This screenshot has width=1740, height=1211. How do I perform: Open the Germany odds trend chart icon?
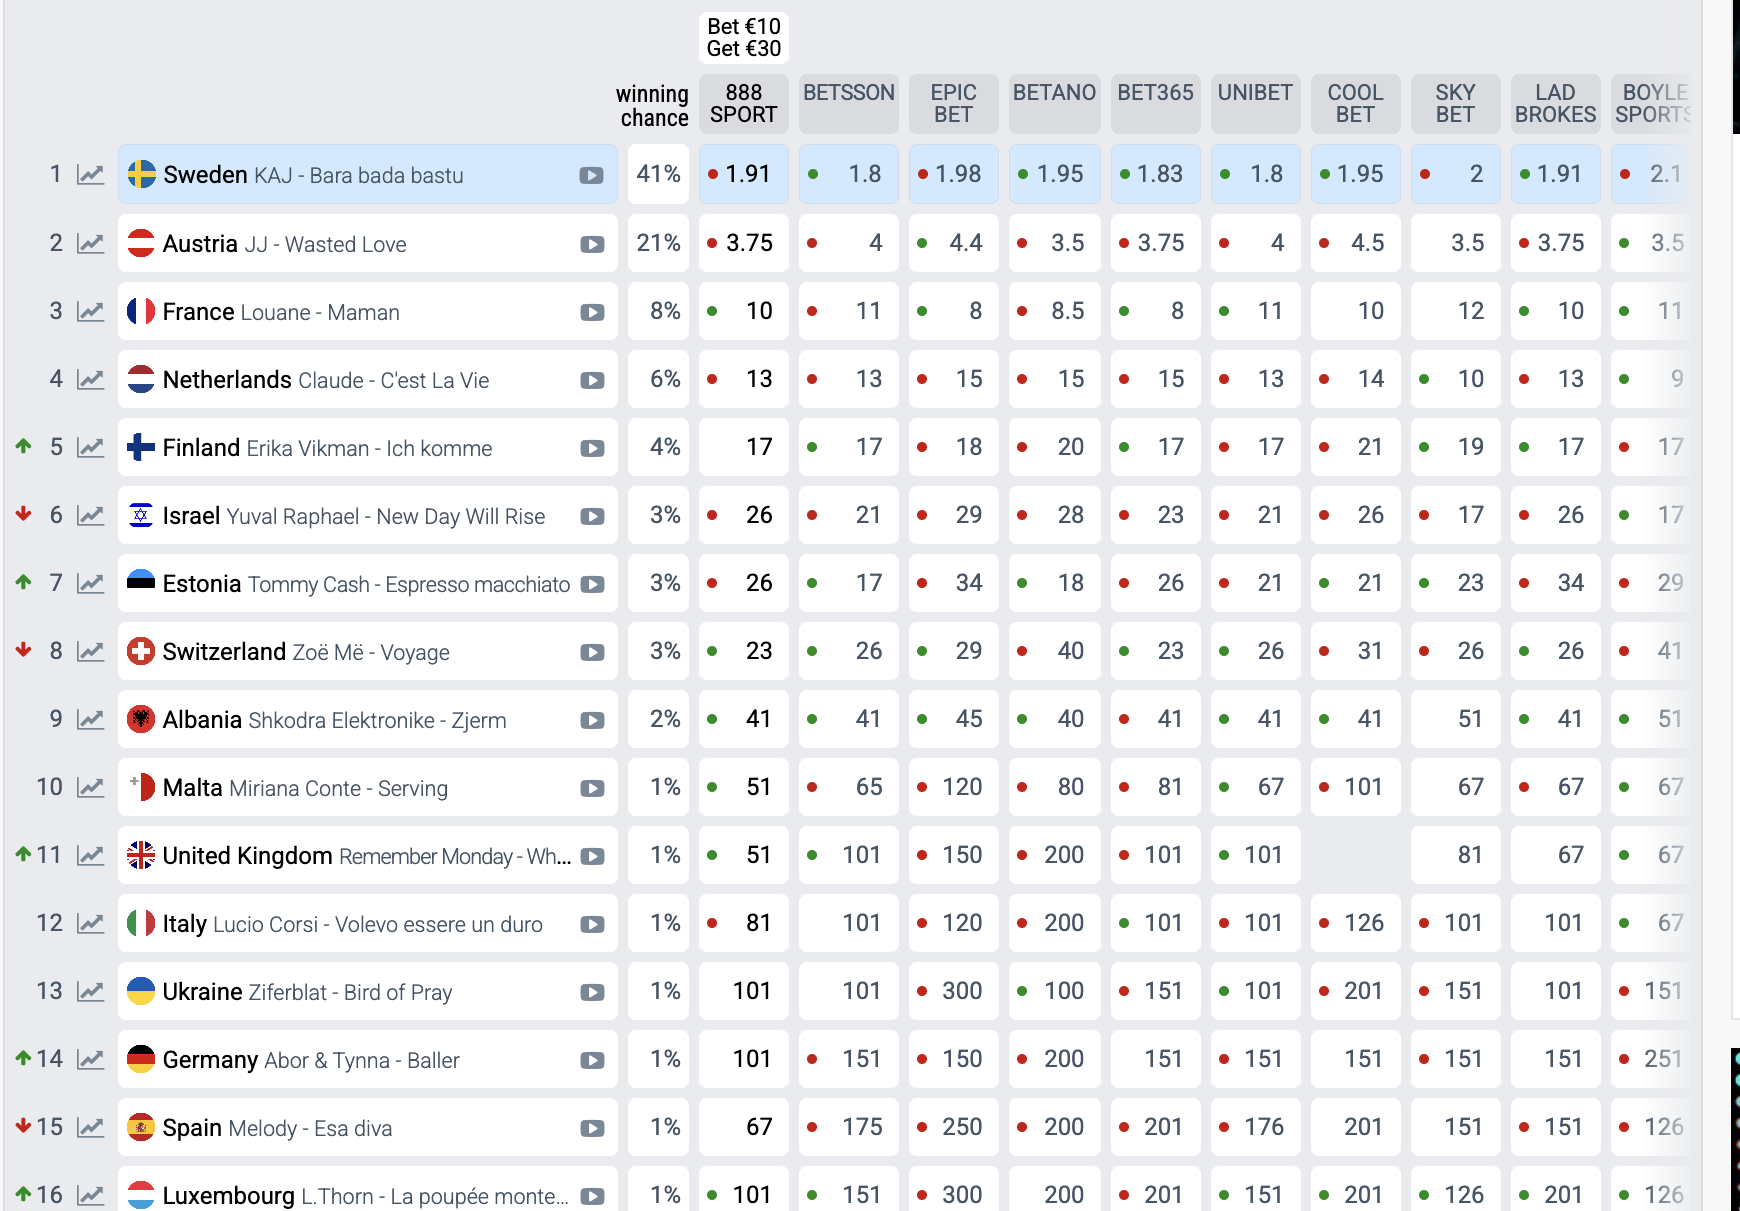91,1059
